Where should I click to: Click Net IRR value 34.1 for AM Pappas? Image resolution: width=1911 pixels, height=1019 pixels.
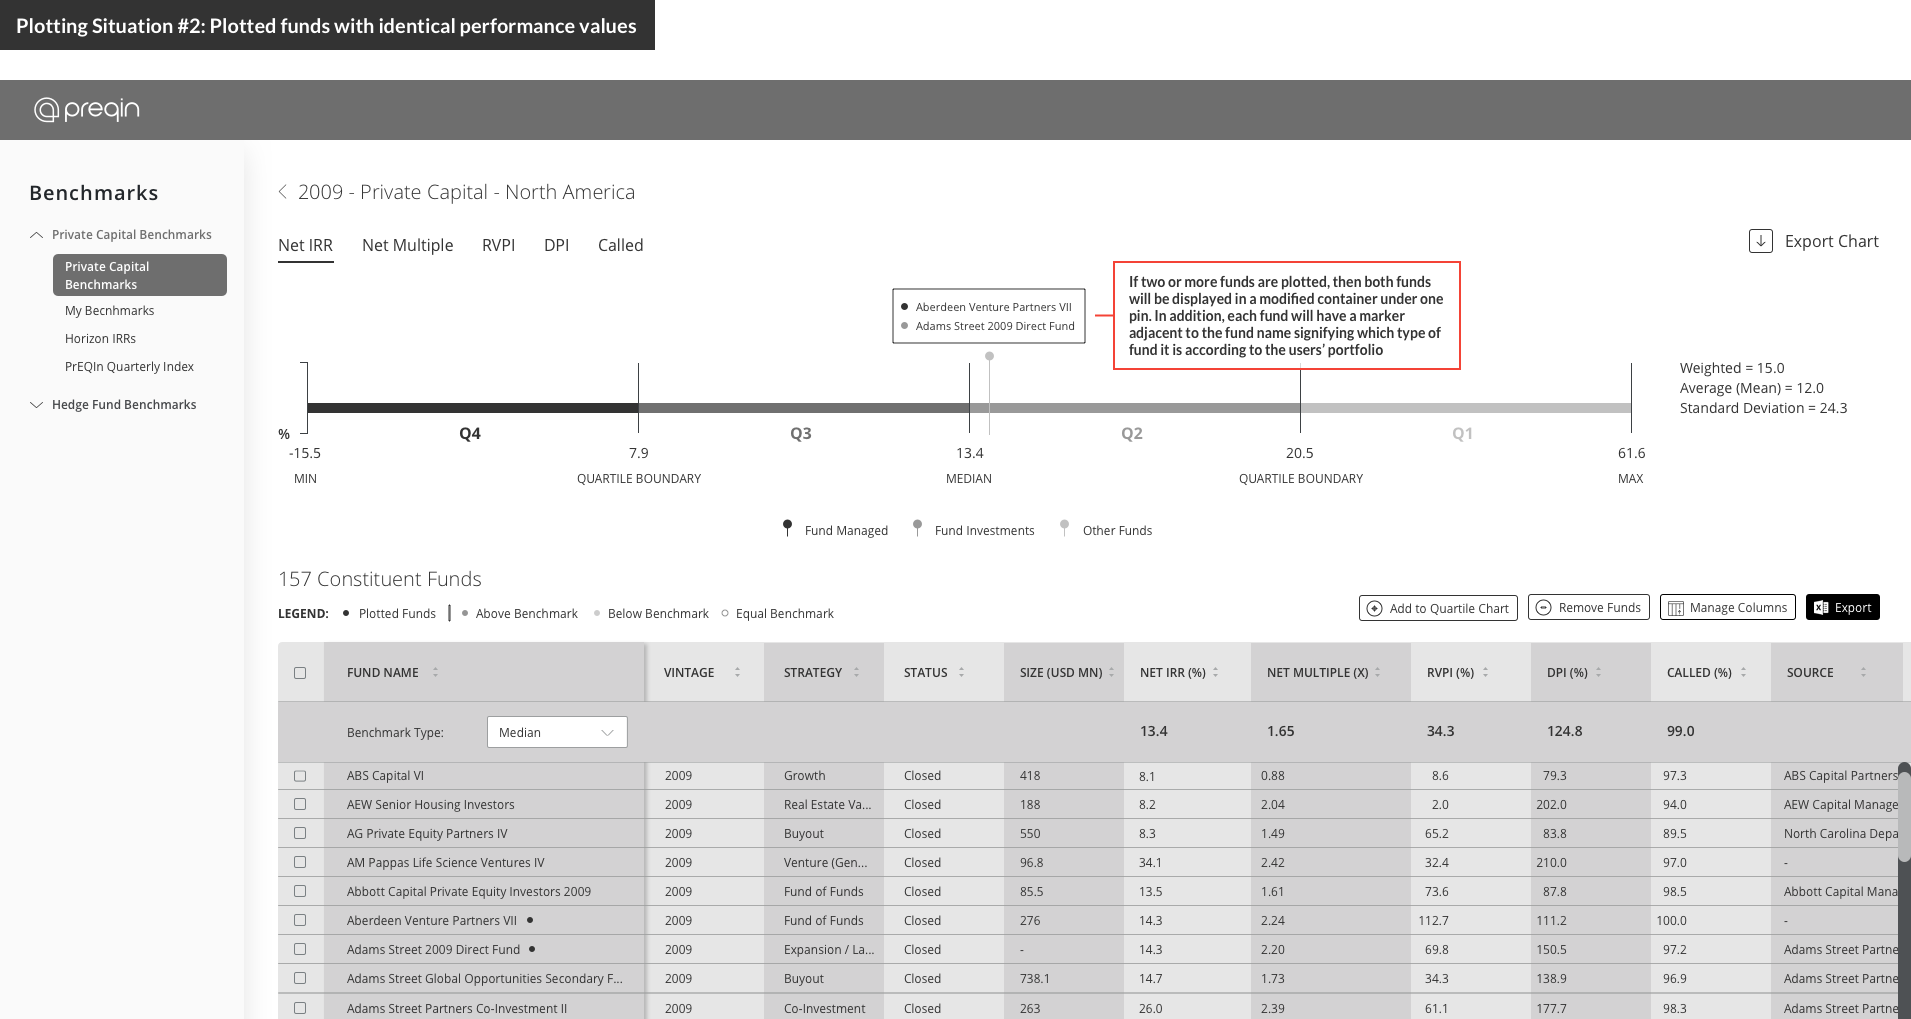click(1150, 862)
